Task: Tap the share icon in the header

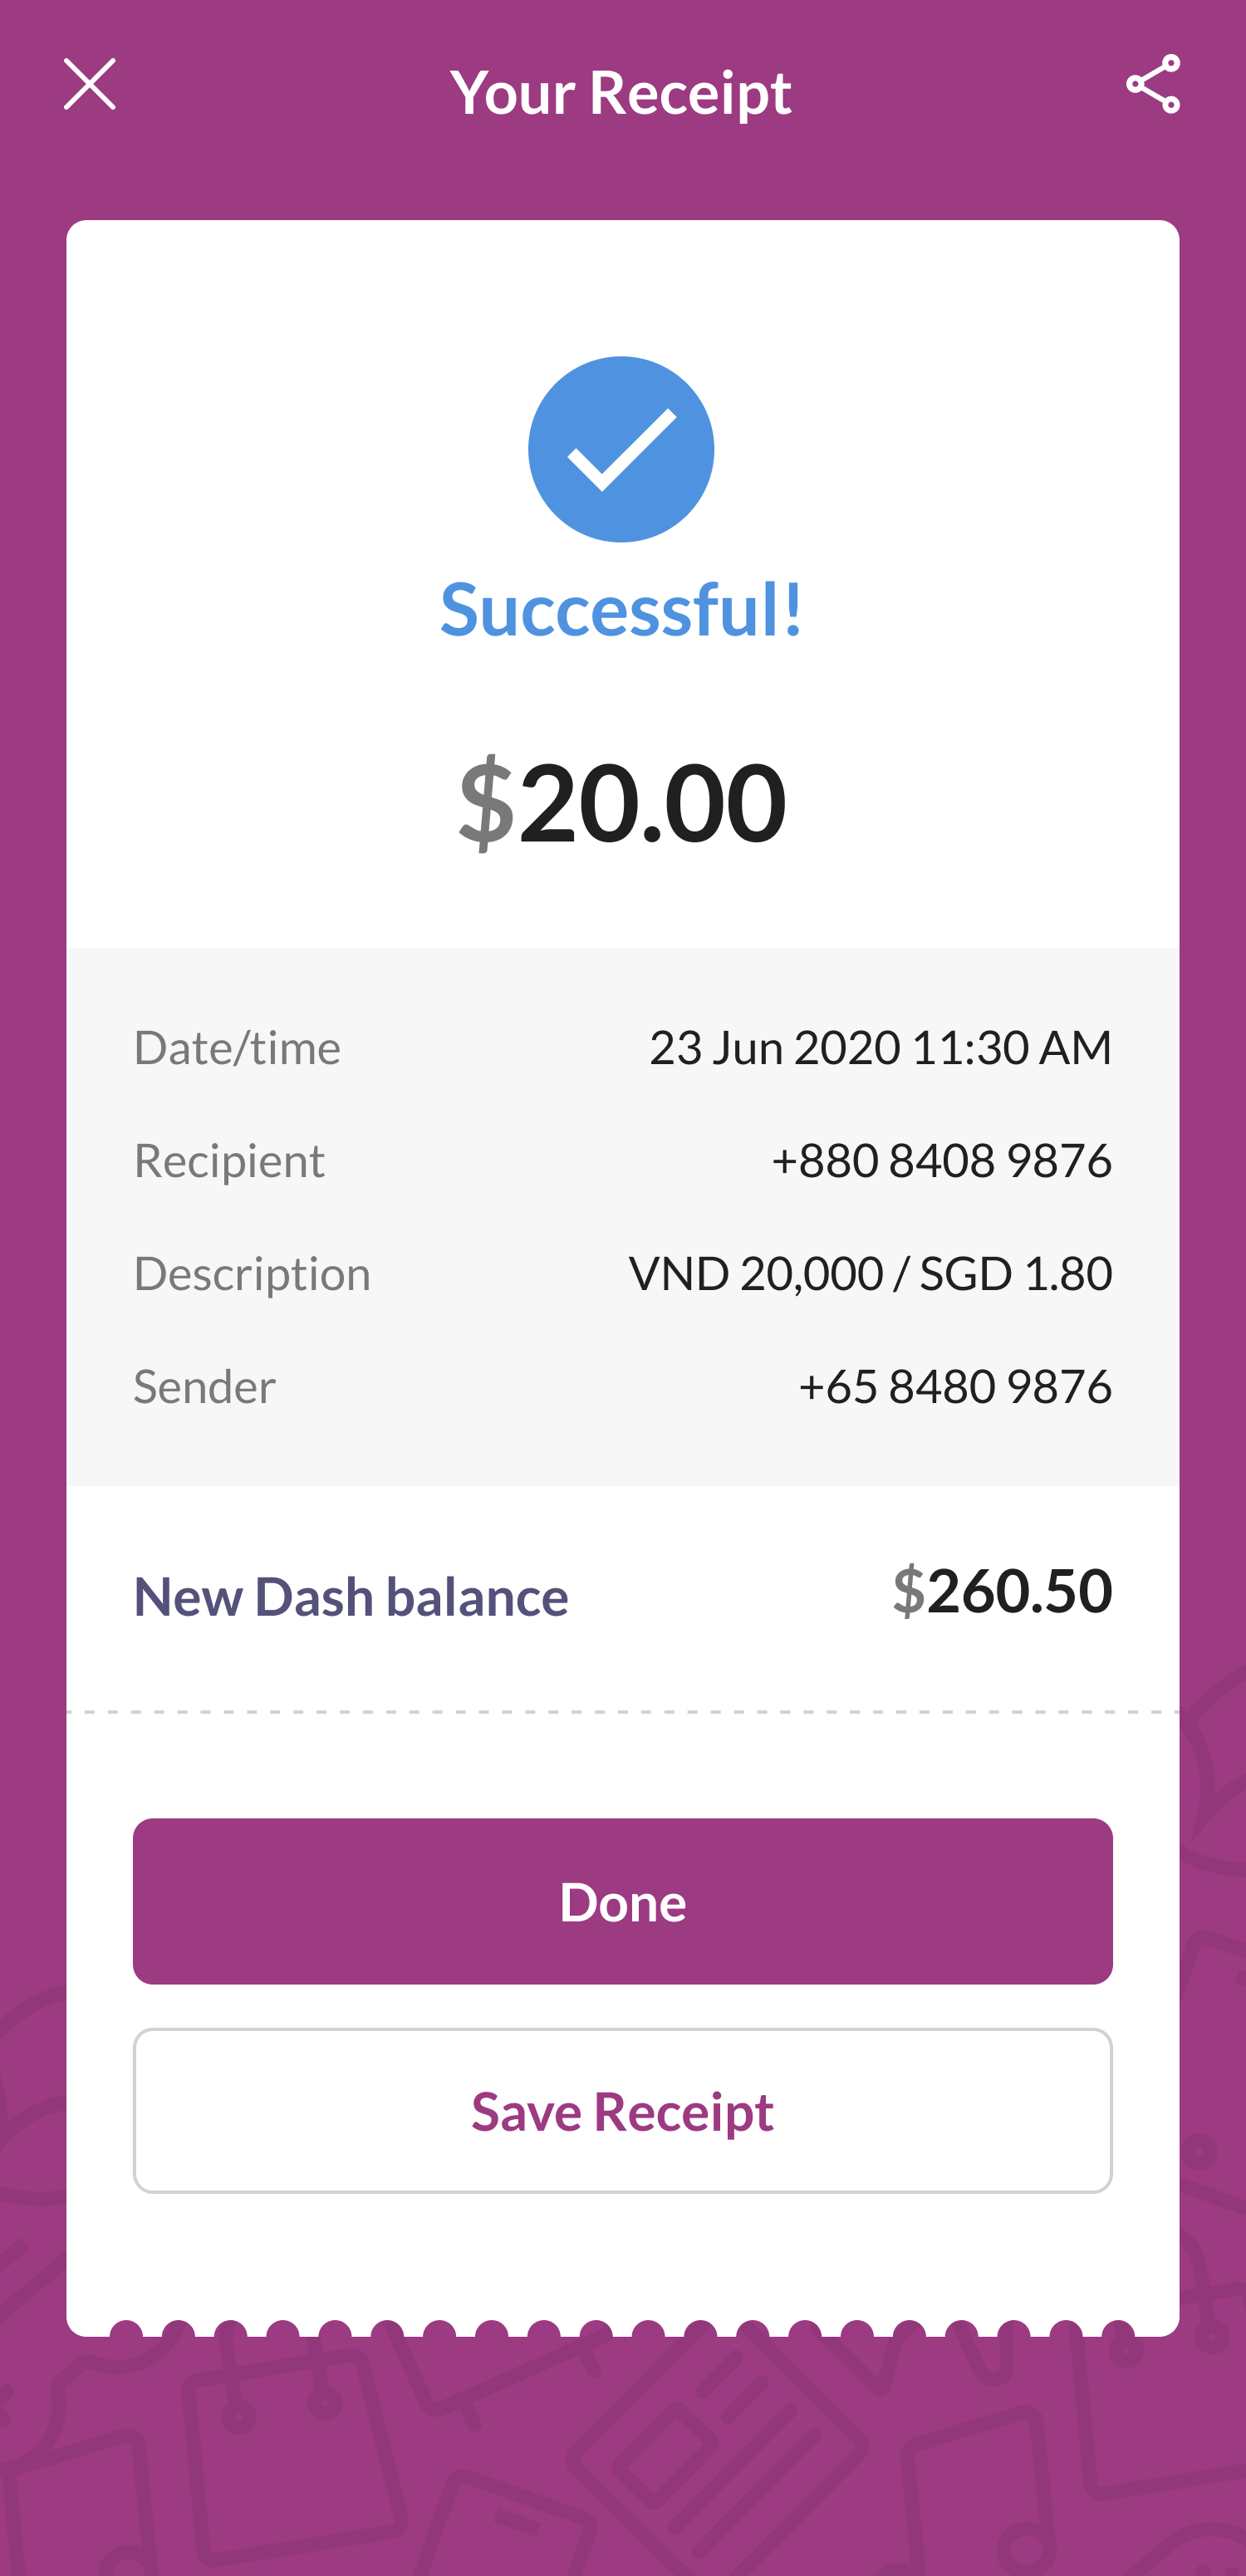Action: pos(1153,84)
